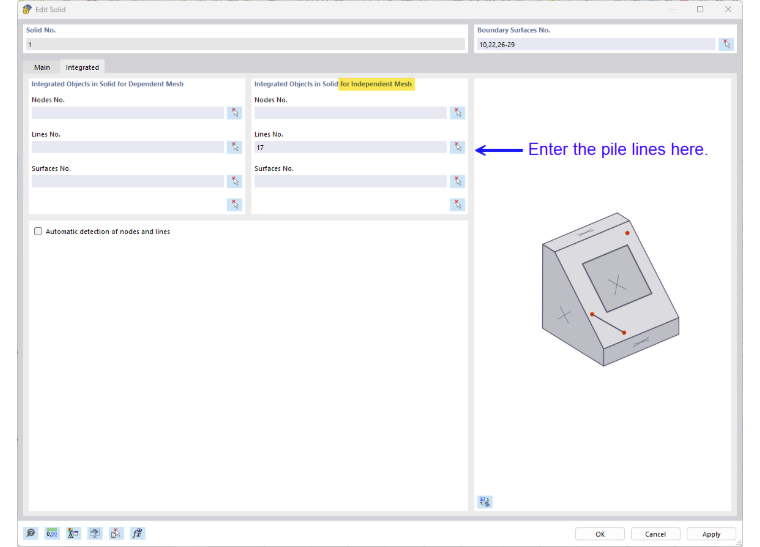Viewport: 760px width, 547px height.
Task: Click the Edit Solid title bar app icon
Action: point(27,9)
